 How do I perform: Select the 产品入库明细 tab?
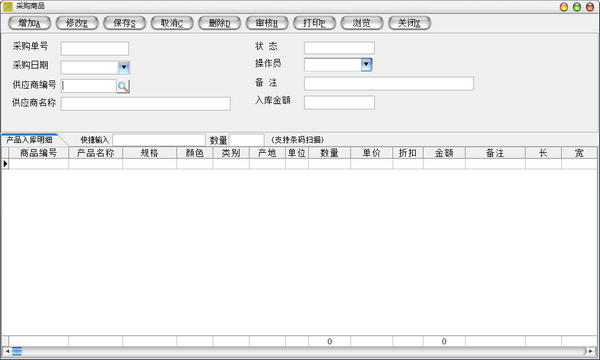(x=29, y=140)
